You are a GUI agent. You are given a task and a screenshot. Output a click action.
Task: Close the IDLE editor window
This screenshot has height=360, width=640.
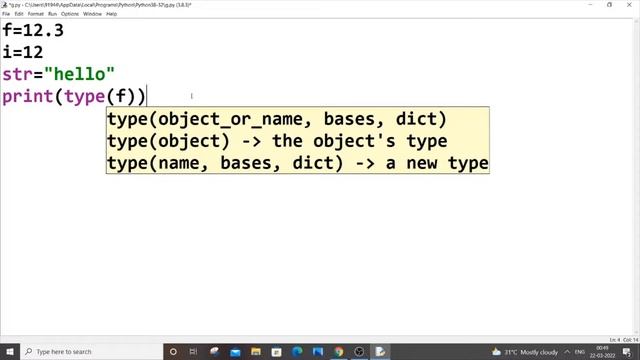point(629,5)
